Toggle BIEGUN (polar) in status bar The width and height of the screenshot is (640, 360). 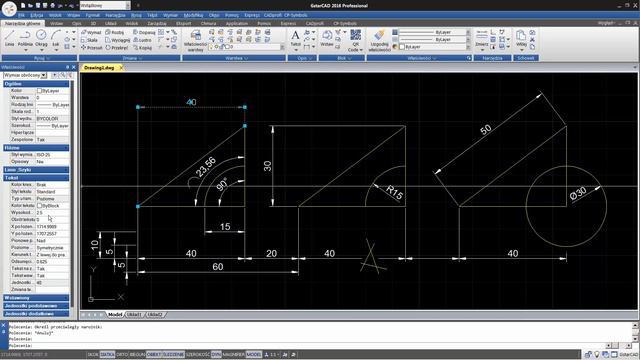[138, 355]
